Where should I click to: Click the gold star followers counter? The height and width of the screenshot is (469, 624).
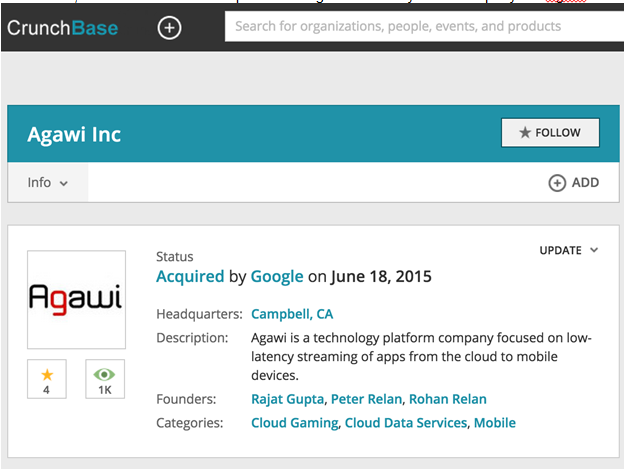tap(47, 379)
